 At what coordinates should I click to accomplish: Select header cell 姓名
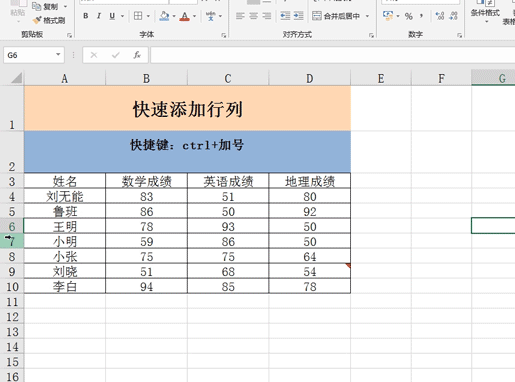[65, 181]
